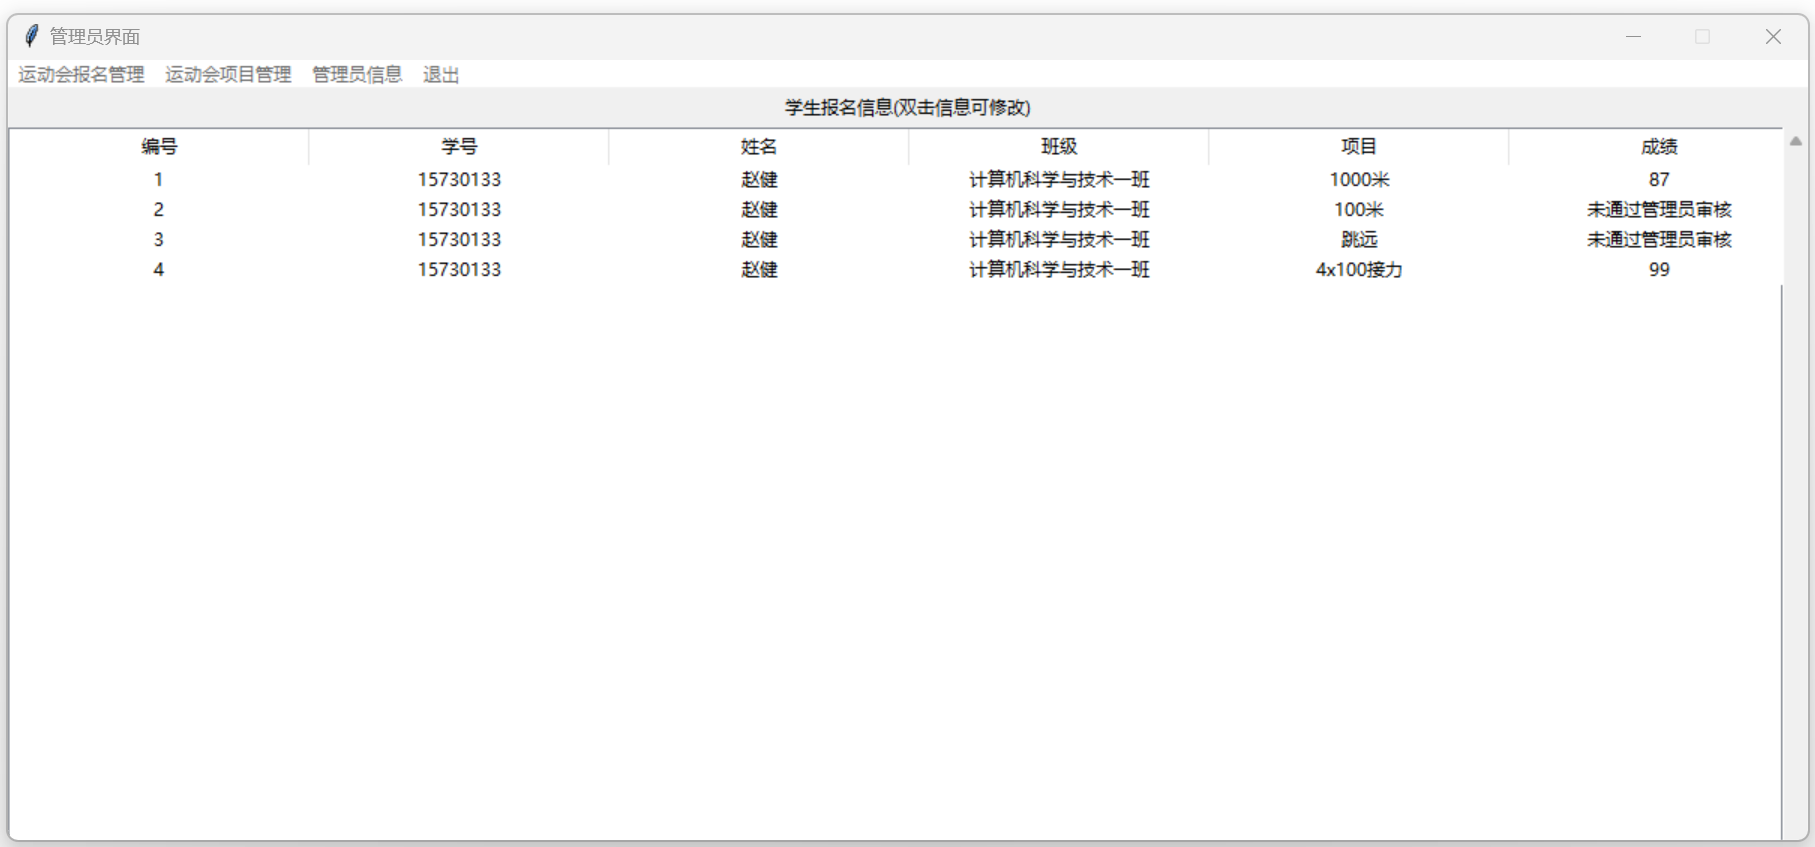Minimize the 管理员界面 window
The image size is (1815, 847).
[1633, 37]
